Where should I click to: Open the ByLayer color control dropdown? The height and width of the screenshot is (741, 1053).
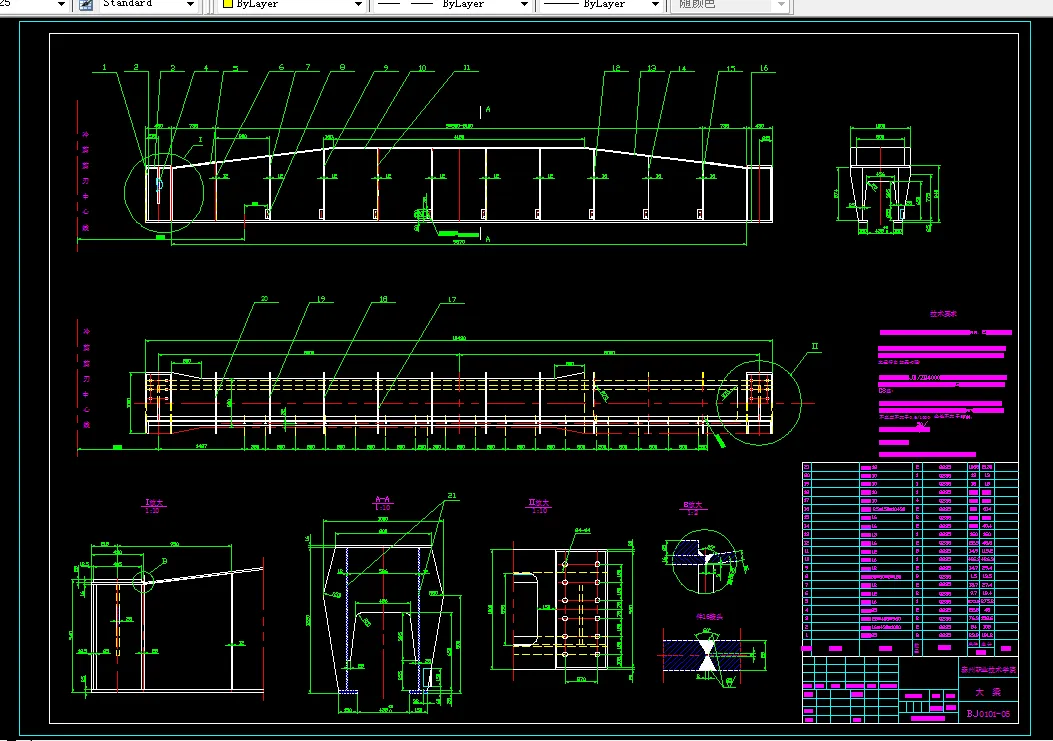358,5
